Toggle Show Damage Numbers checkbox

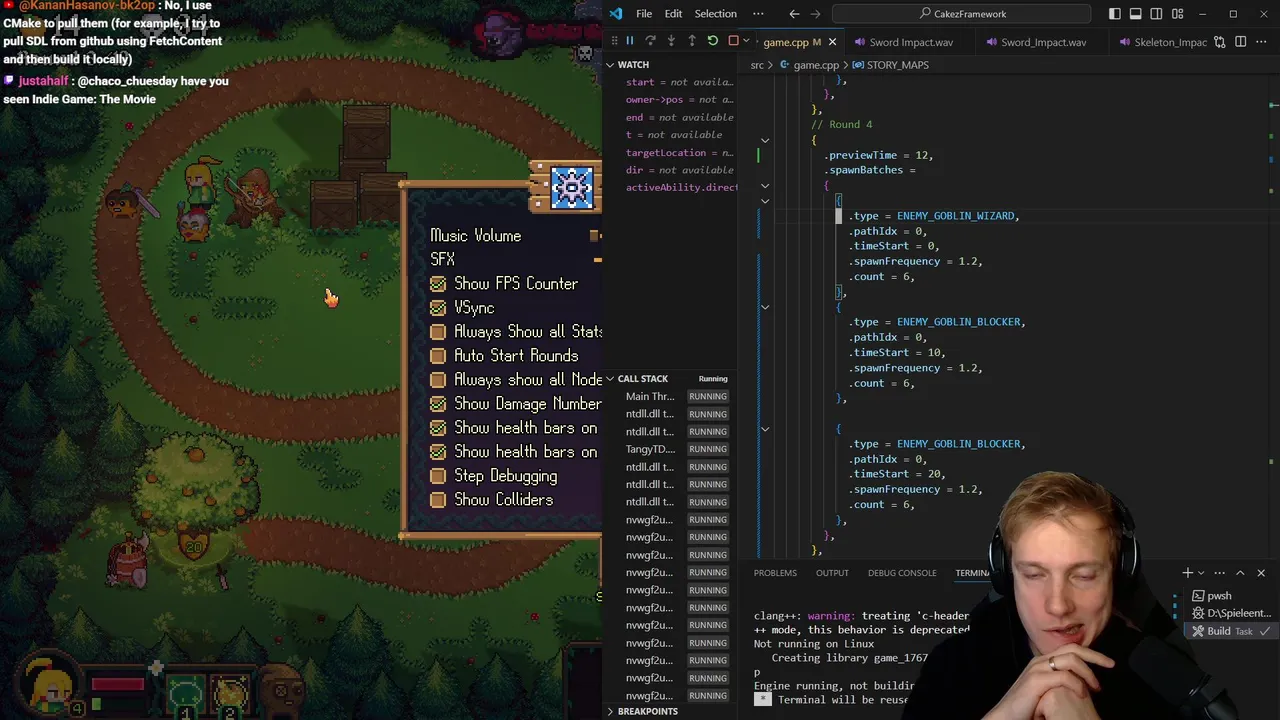(x=438, y=404)
